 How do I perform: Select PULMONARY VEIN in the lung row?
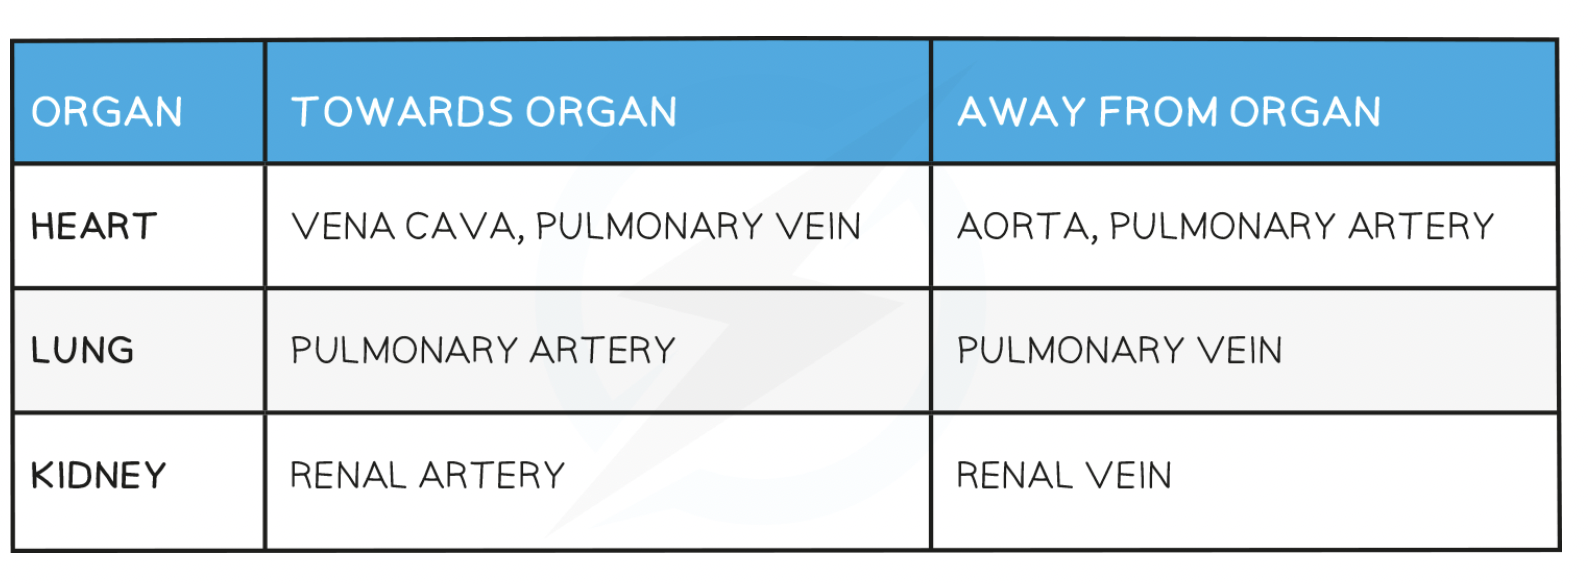[x=1119, y=351]
